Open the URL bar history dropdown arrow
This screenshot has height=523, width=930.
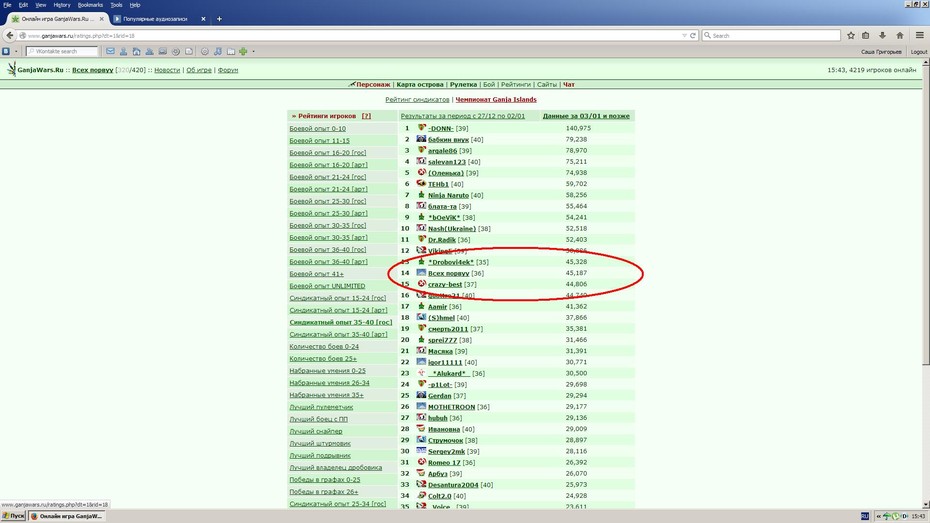(684, 36)
